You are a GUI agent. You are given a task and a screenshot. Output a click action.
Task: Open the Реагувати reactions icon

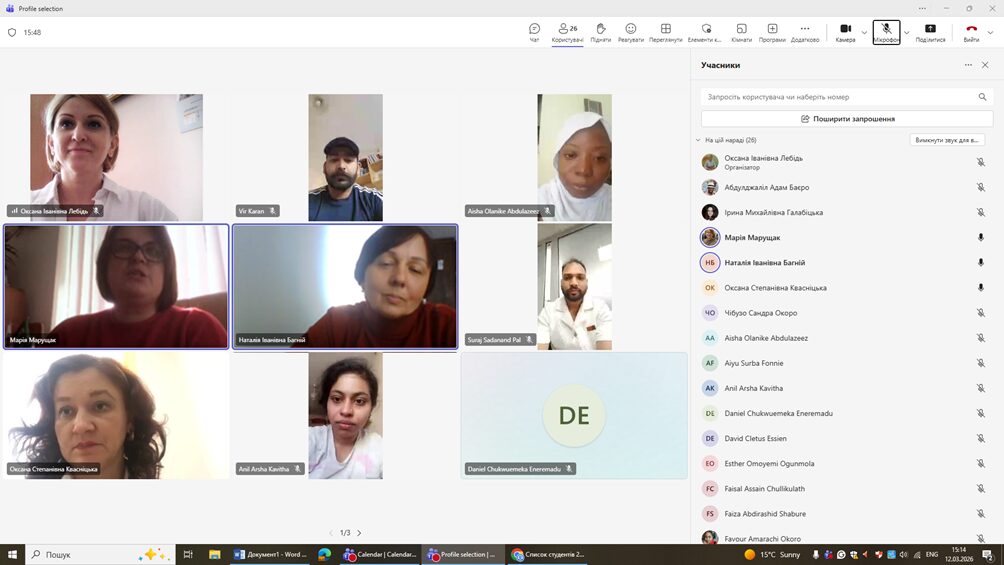pos(630,29)
